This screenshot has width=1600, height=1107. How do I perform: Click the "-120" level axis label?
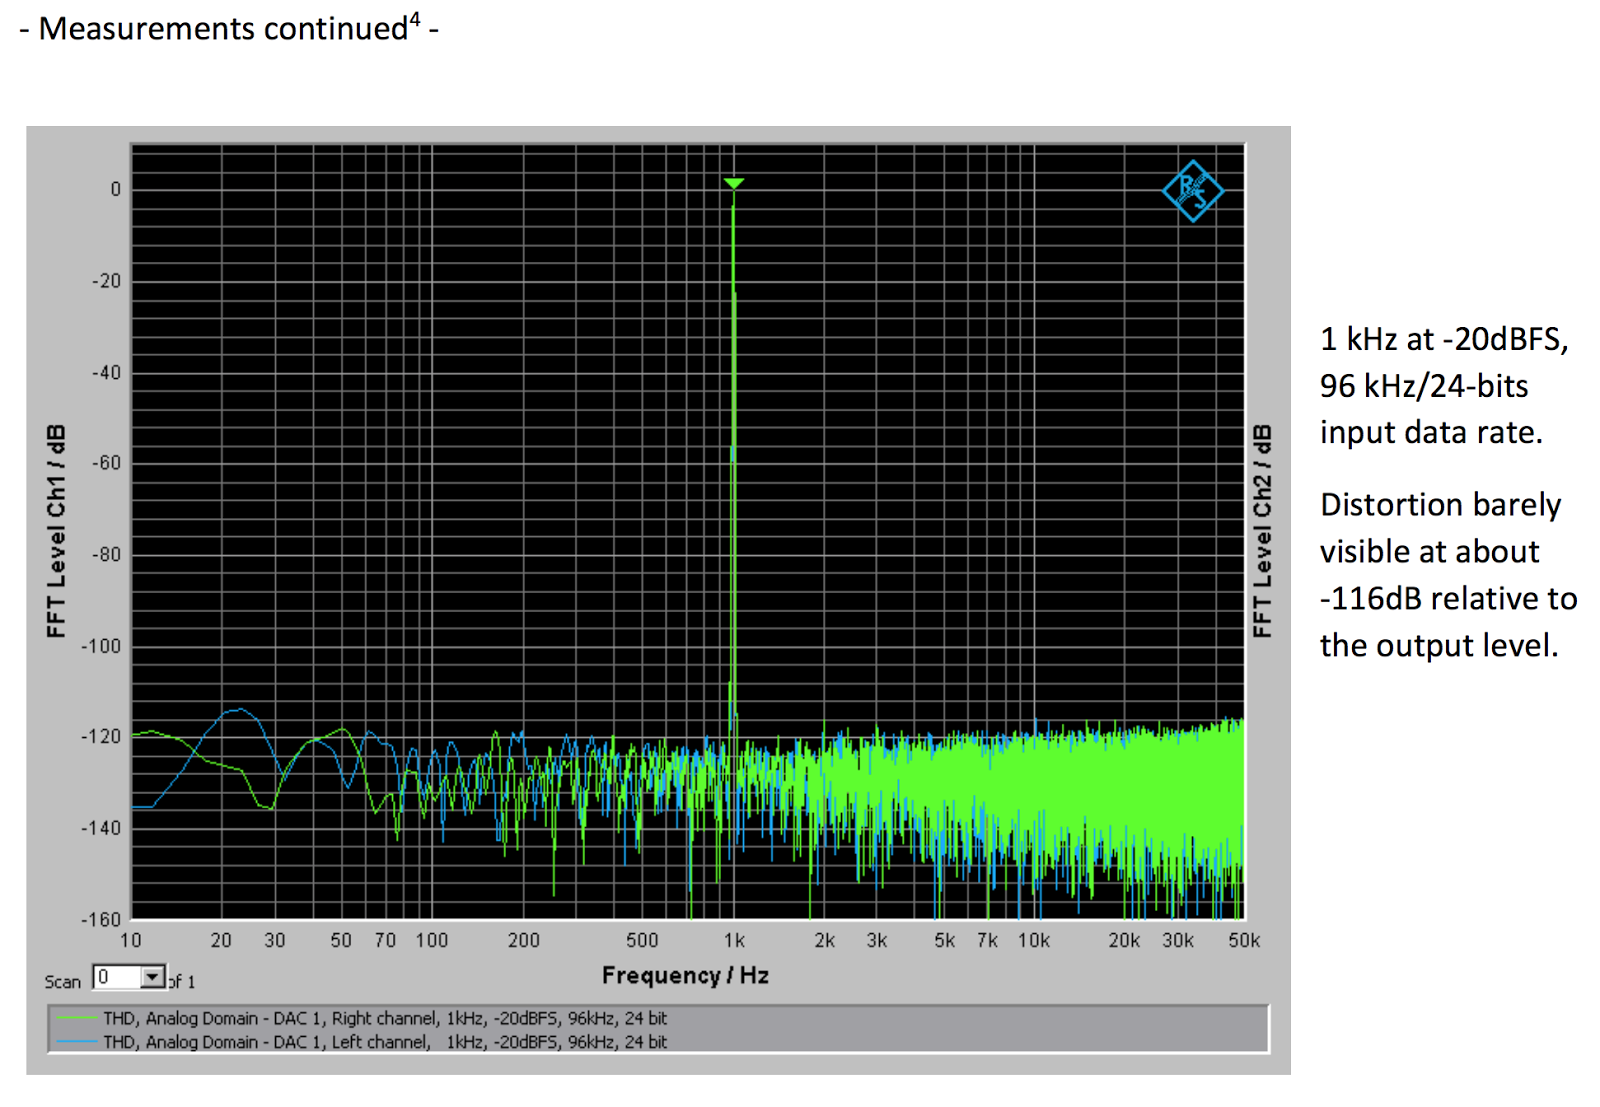[x=101, y=737]
